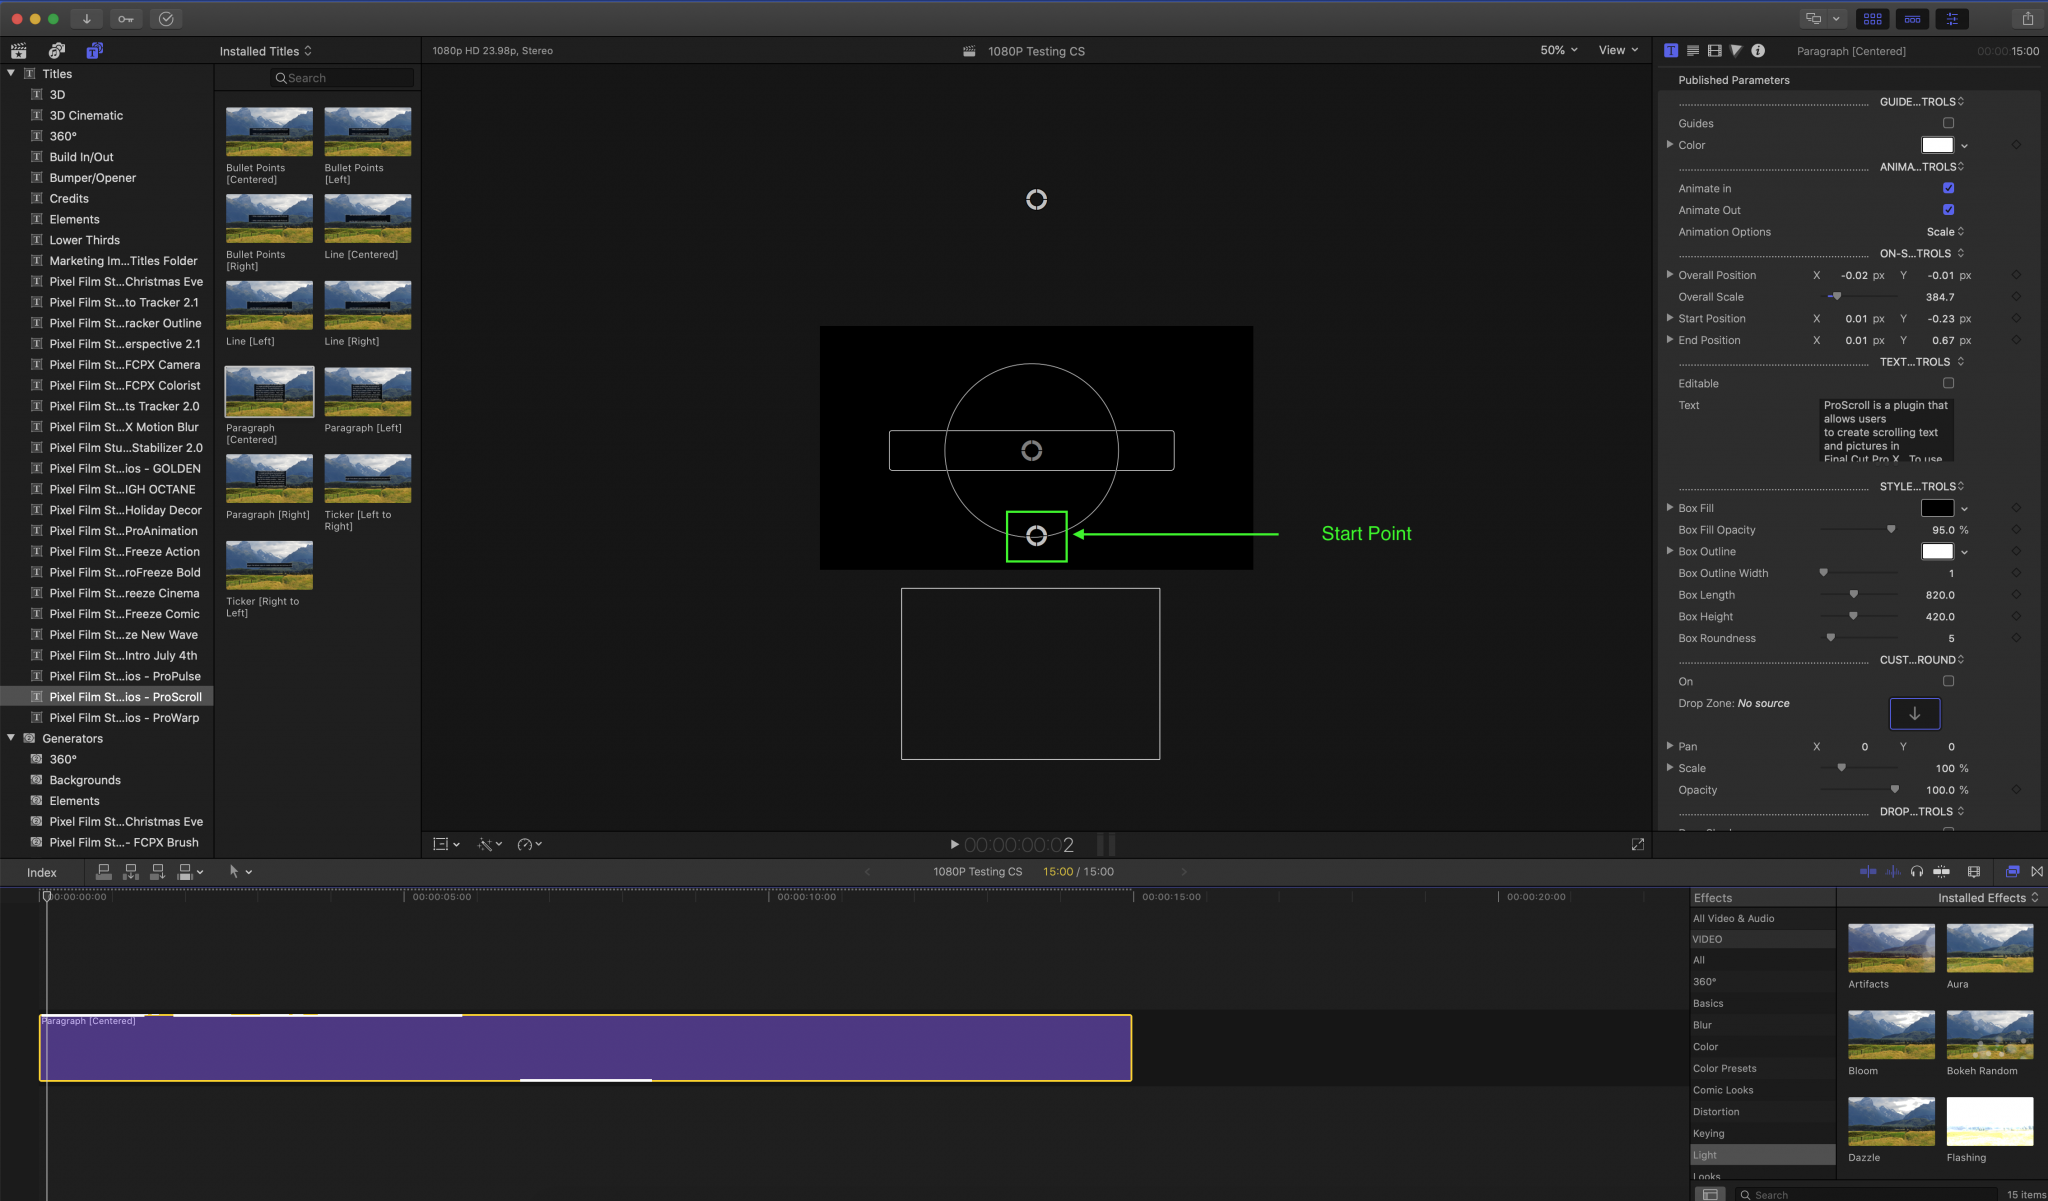
Task: Open the Keyword Editor key button
Action: click(126, 19)
